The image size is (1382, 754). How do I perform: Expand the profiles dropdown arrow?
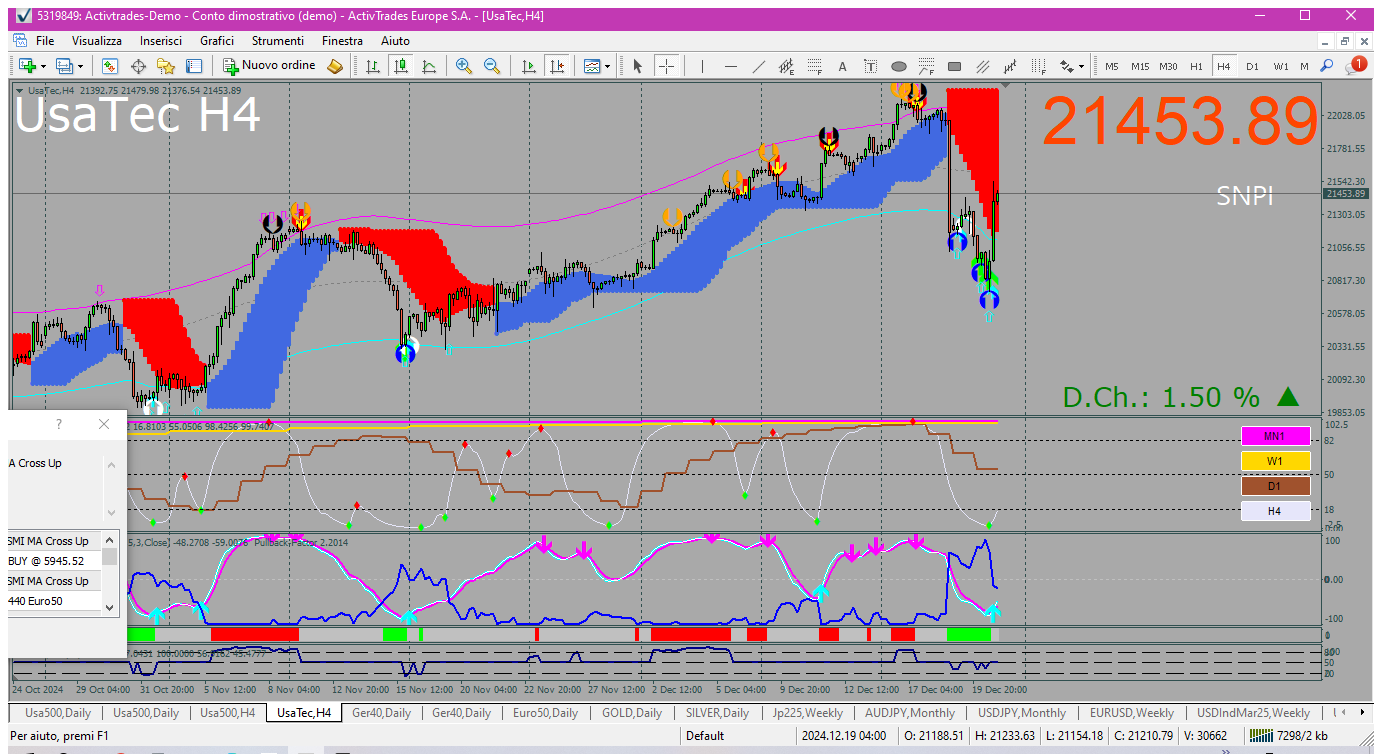coord(80,66)
